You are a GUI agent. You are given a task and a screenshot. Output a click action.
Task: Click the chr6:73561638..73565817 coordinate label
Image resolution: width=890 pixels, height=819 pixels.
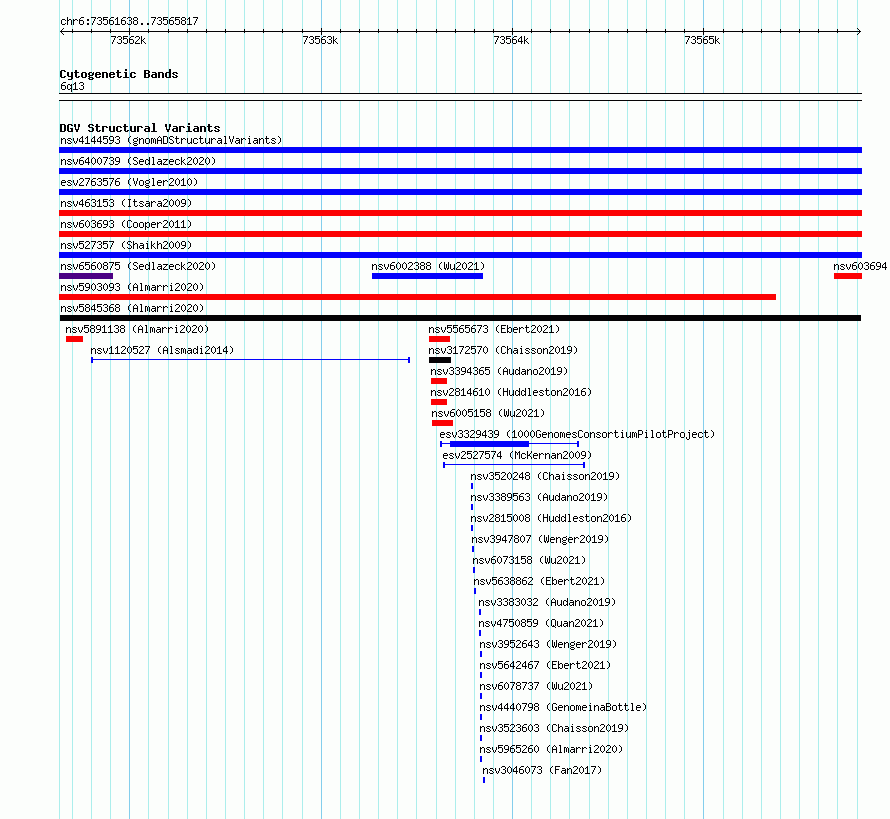click(129, 21)
